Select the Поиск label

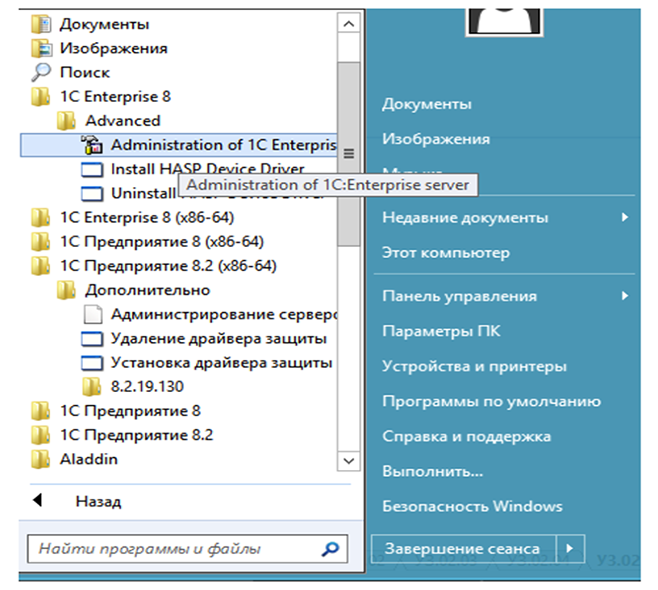[85, 72]
